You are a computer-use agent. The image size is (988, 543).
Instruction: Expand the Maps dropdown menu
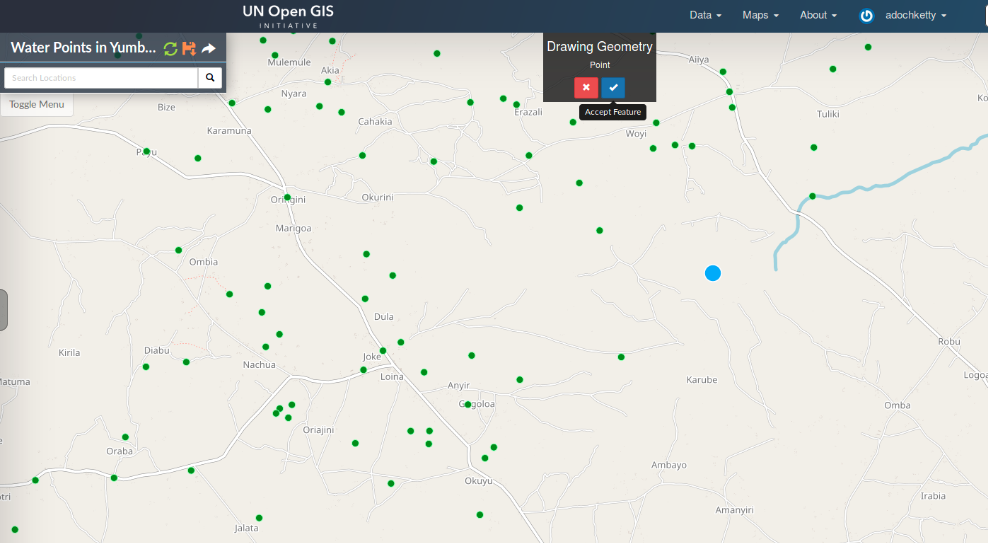760,15
